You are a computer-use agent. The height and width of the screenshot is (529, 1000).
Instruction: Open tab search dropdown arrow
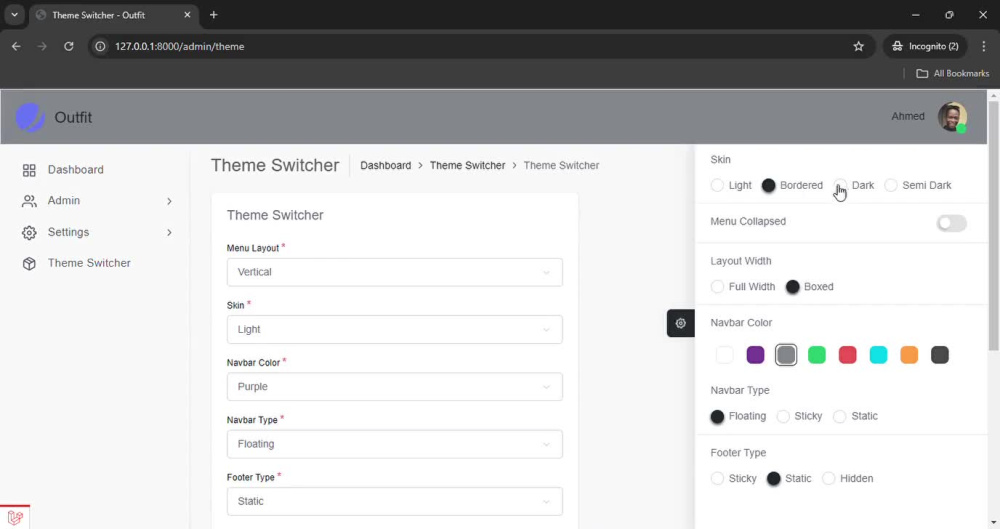pyautogui.click(x=14, y=15)
